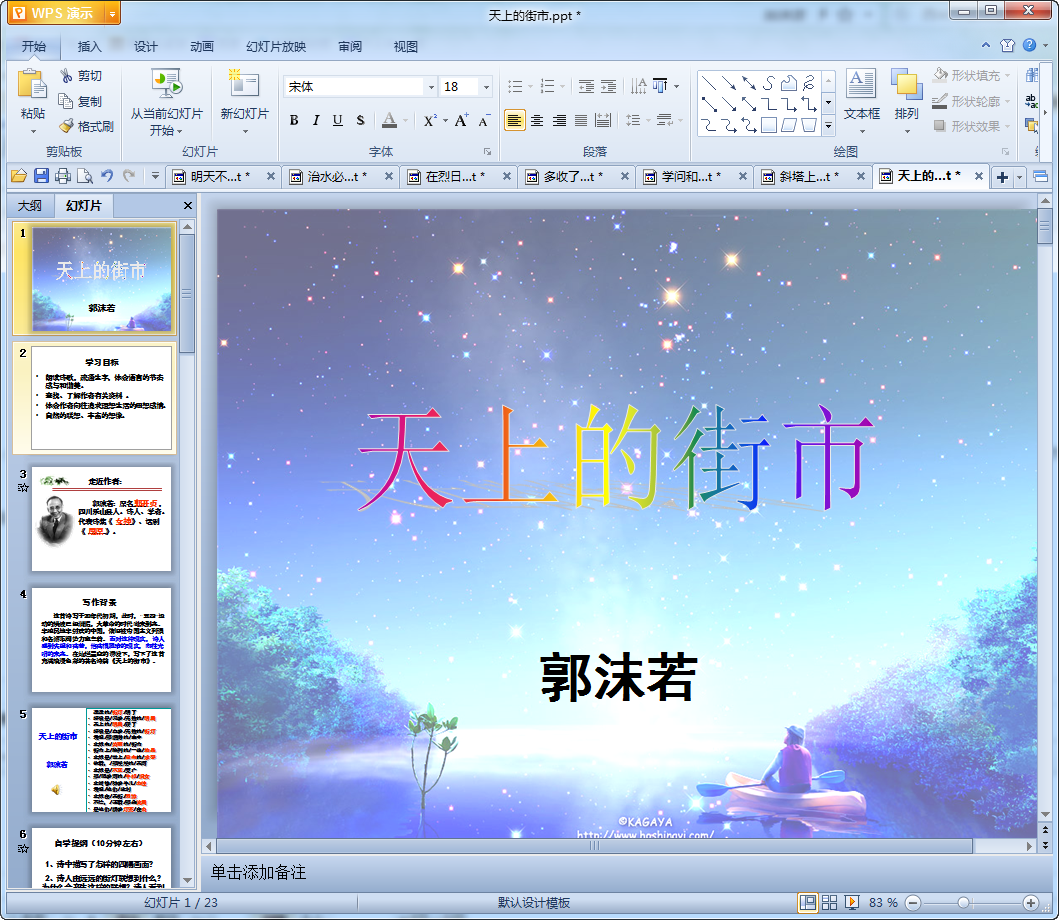The width and height of the screenshot is (1059, 920).
Task: Increase font size with larger A icon
Action: [x=461, y=120]
